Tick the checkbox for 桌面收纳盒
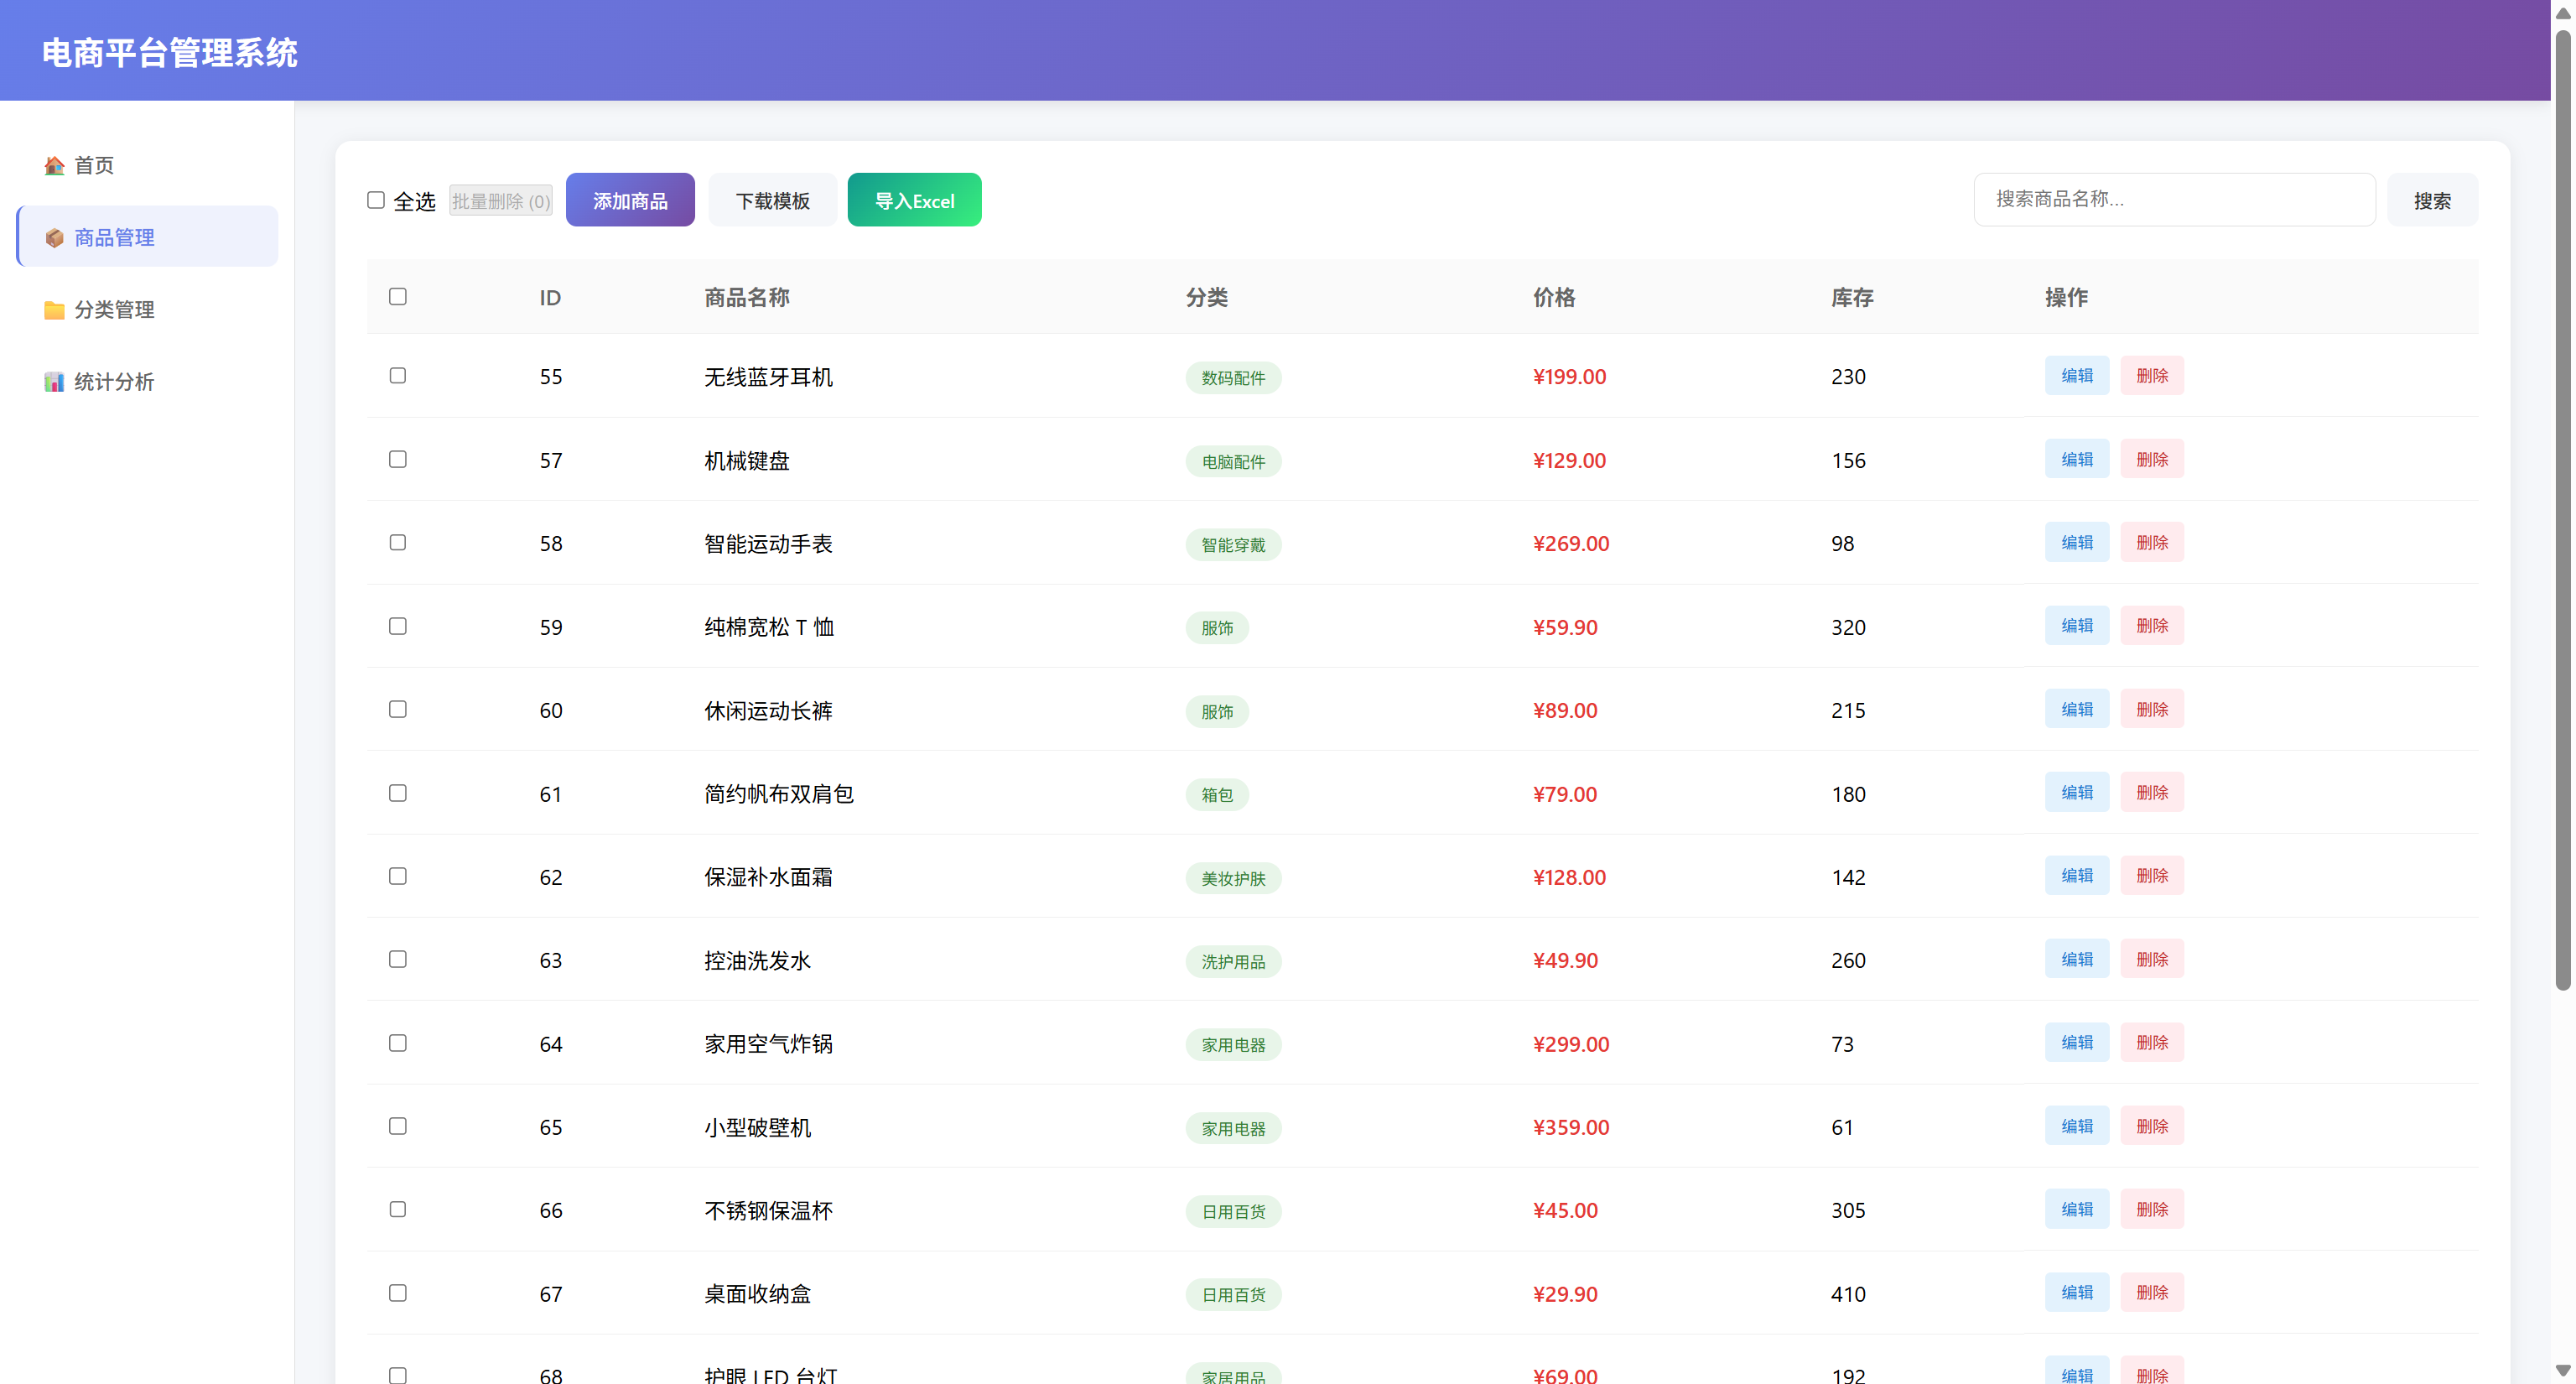This screenshot has width=2576, height=1384. pos(398,1293)
